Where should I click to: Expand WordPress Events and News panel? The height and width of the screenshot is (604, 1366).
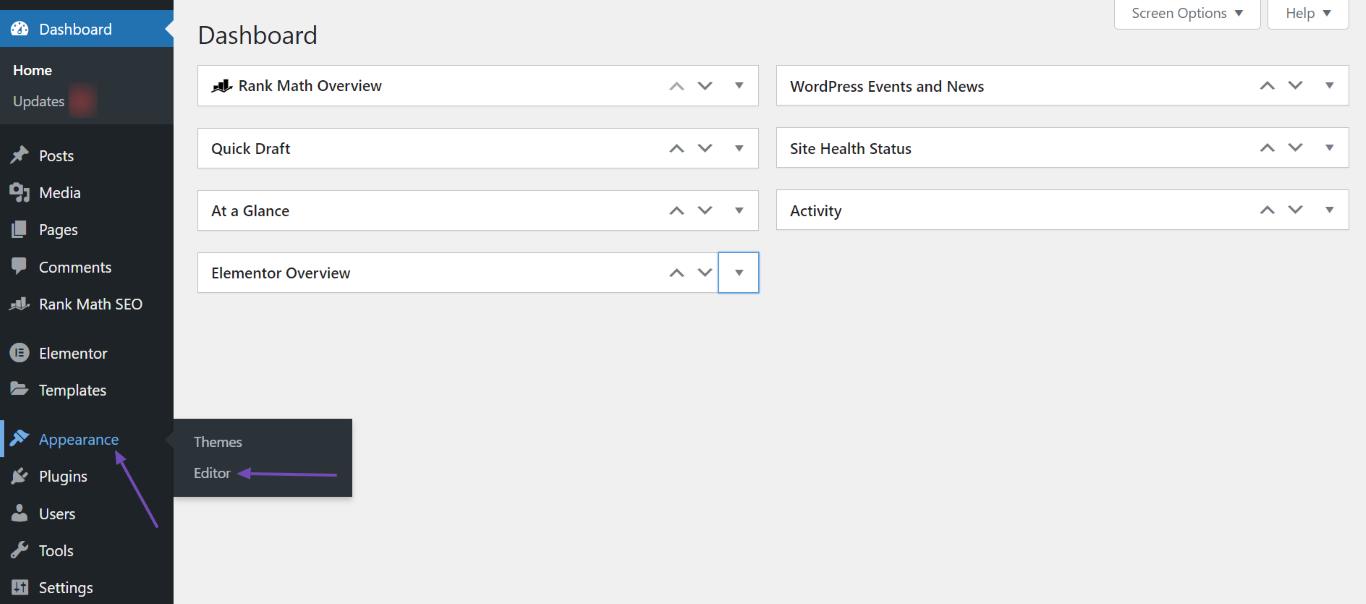point(1329,86)
